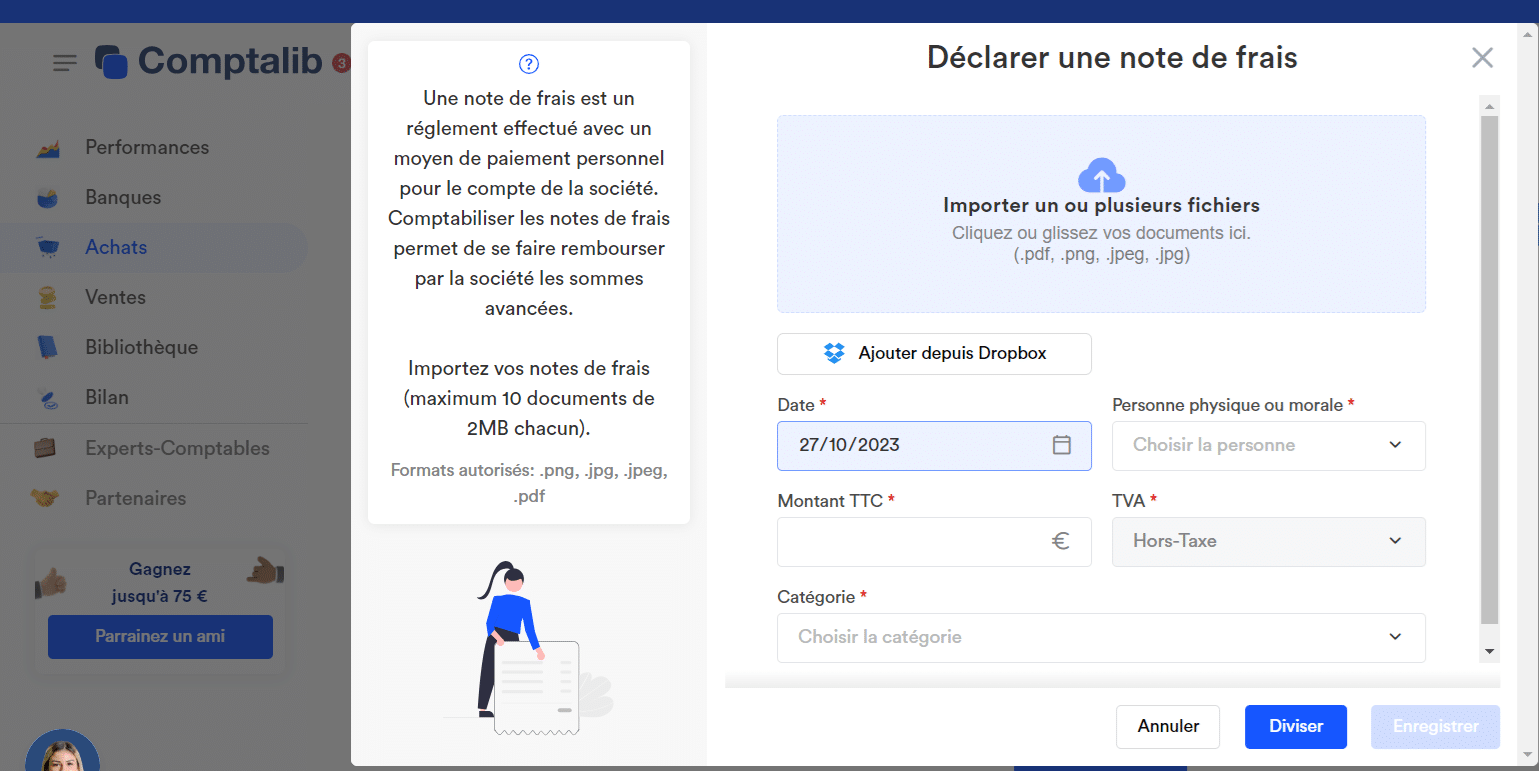Open the date picker calendar icon
Image resolution: width=1539 pixels, height=771 pixels.
[1062, 446]
